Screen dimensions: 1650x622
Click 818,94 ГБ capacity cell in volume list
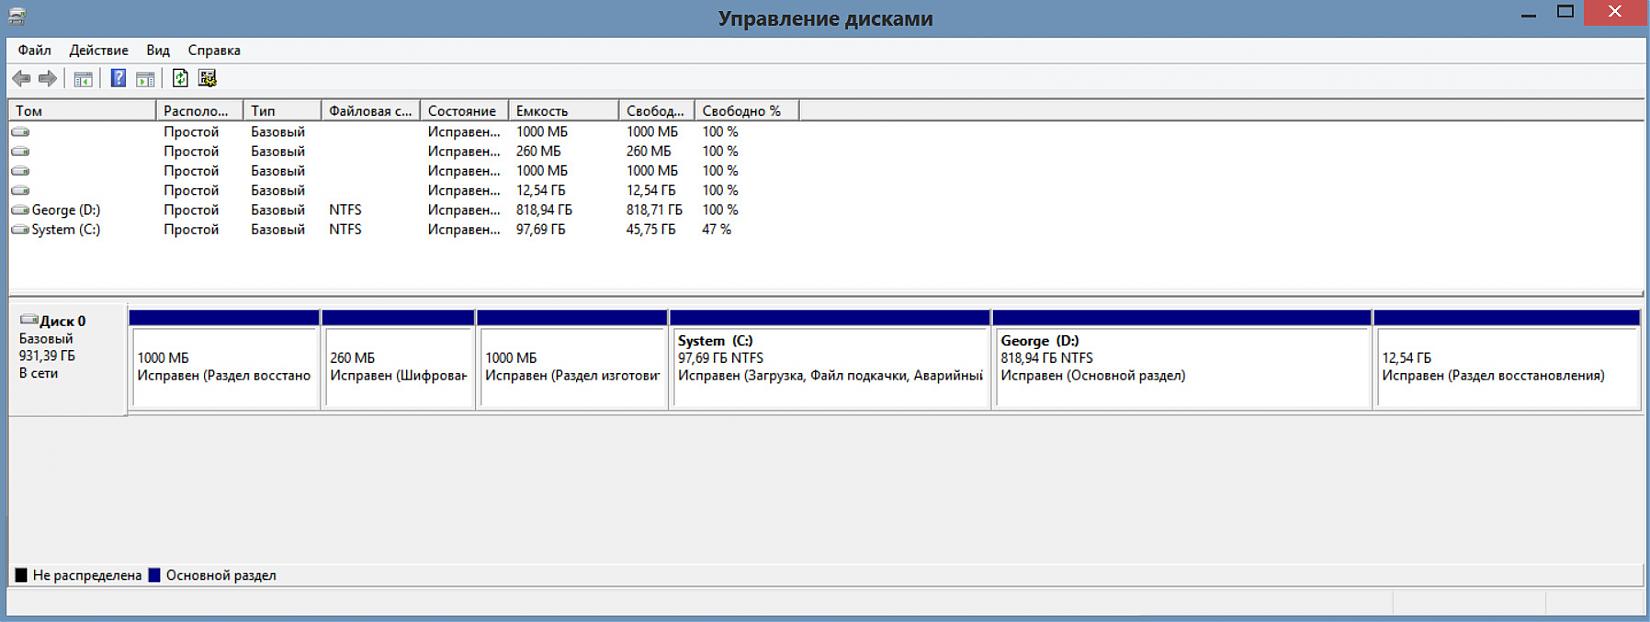(x=544, y=210)
